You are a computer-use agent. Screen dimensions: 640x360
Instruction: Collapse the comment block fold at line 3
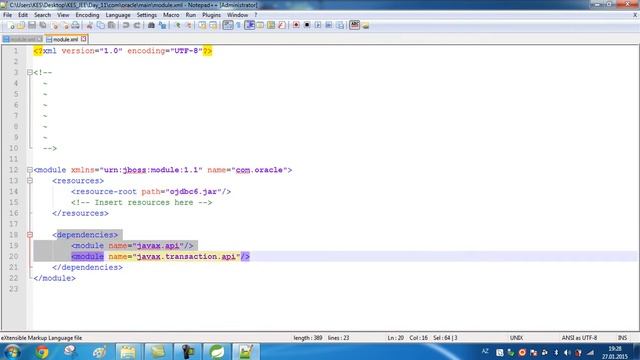30,72
